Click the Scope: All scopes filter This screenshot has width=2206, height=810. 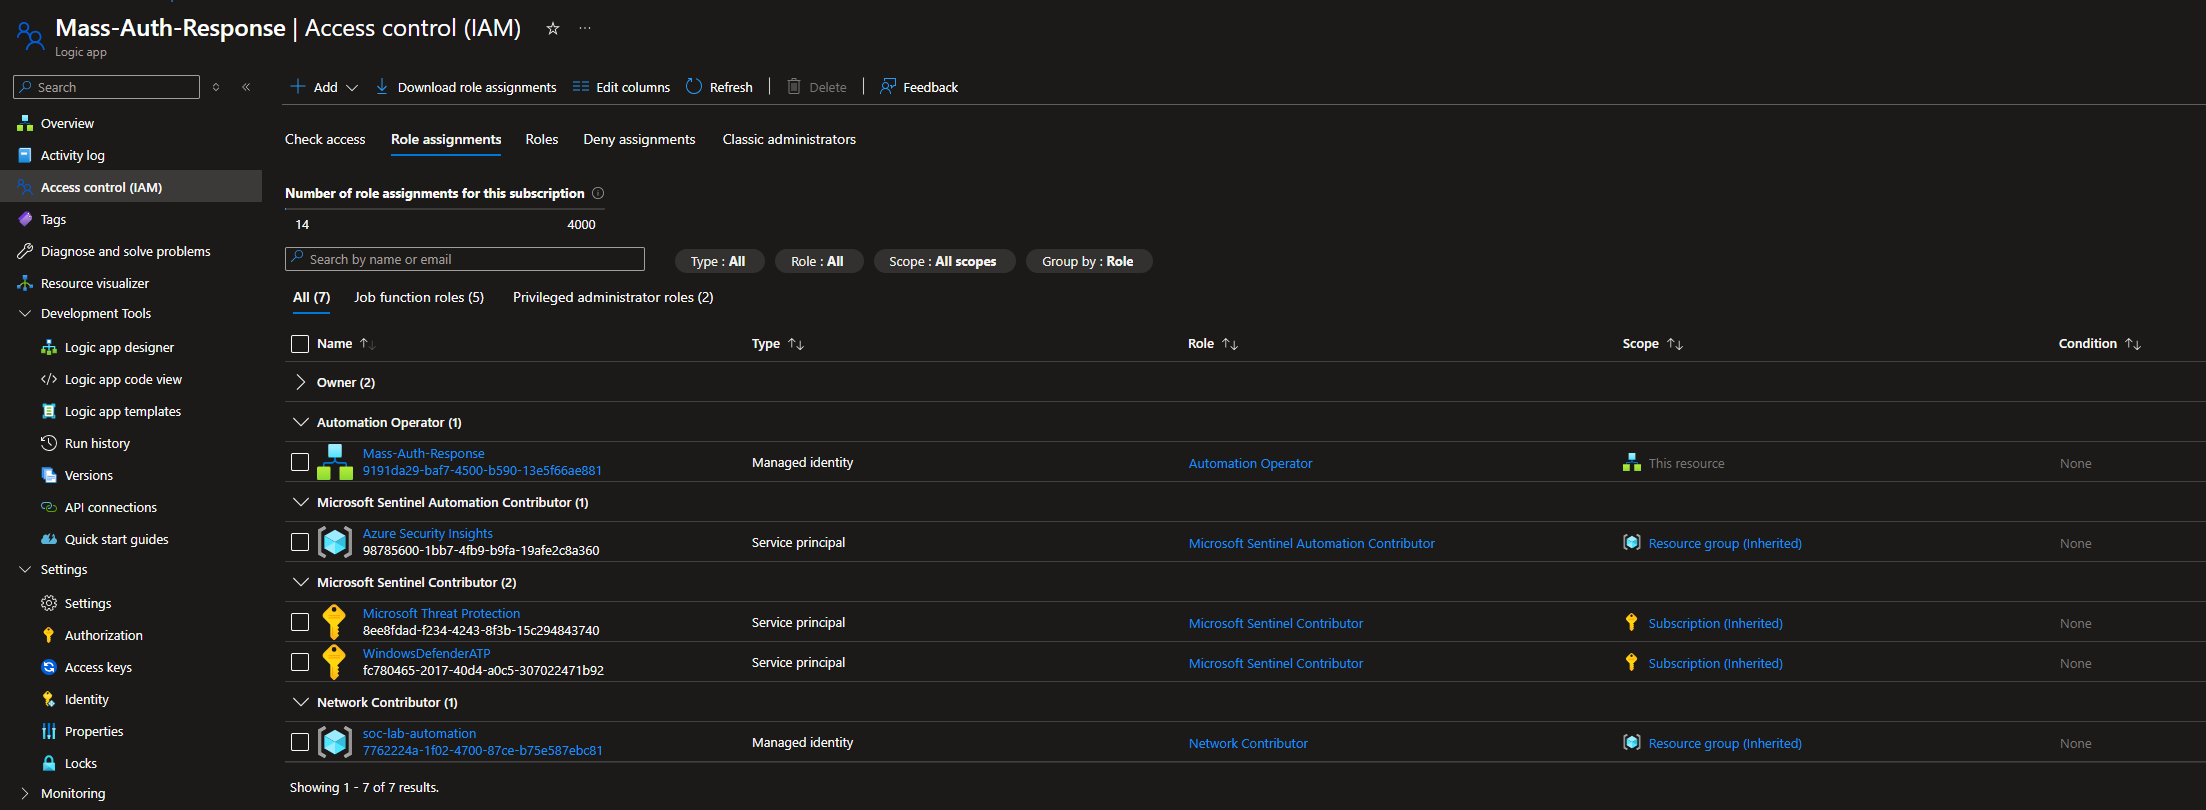coord(943,261)
